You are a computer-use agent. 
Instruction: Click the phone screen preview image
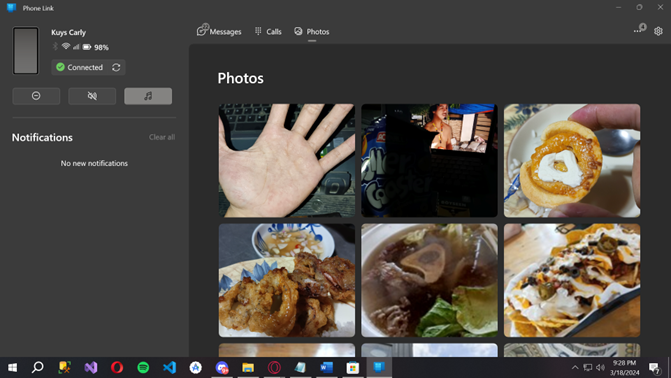coord(26,51)
